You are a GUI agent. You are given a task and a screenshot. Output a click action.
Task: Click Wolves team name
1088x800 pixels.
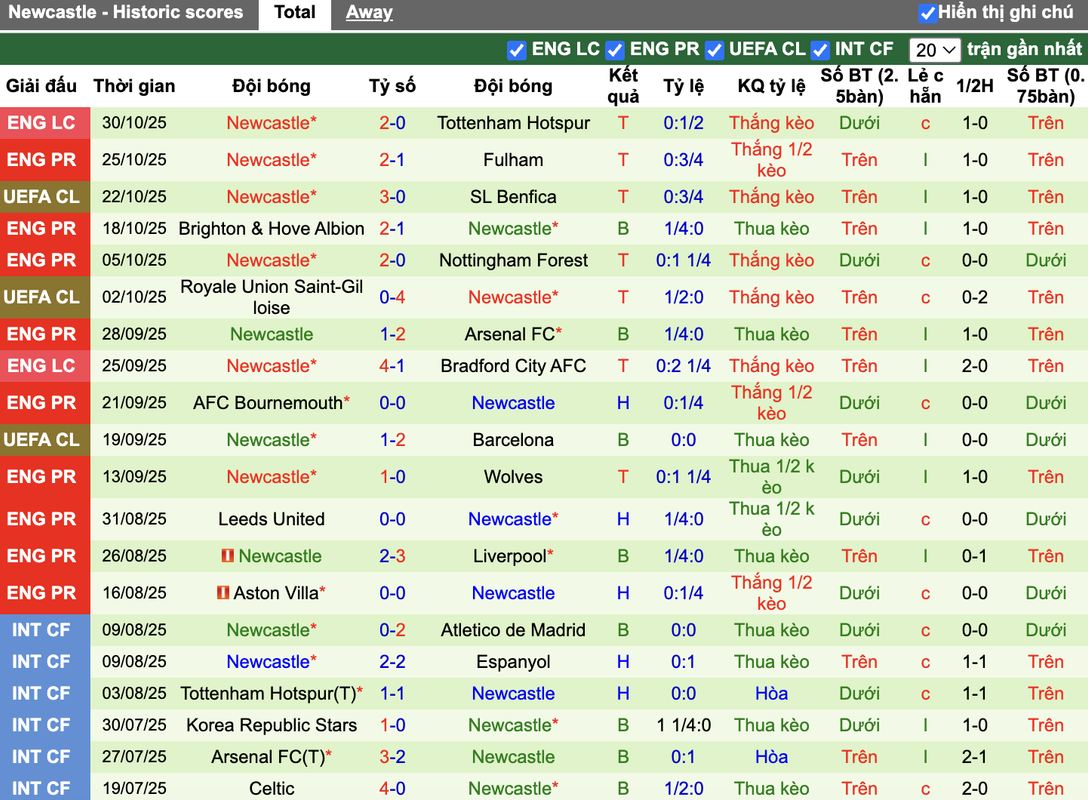513,477
